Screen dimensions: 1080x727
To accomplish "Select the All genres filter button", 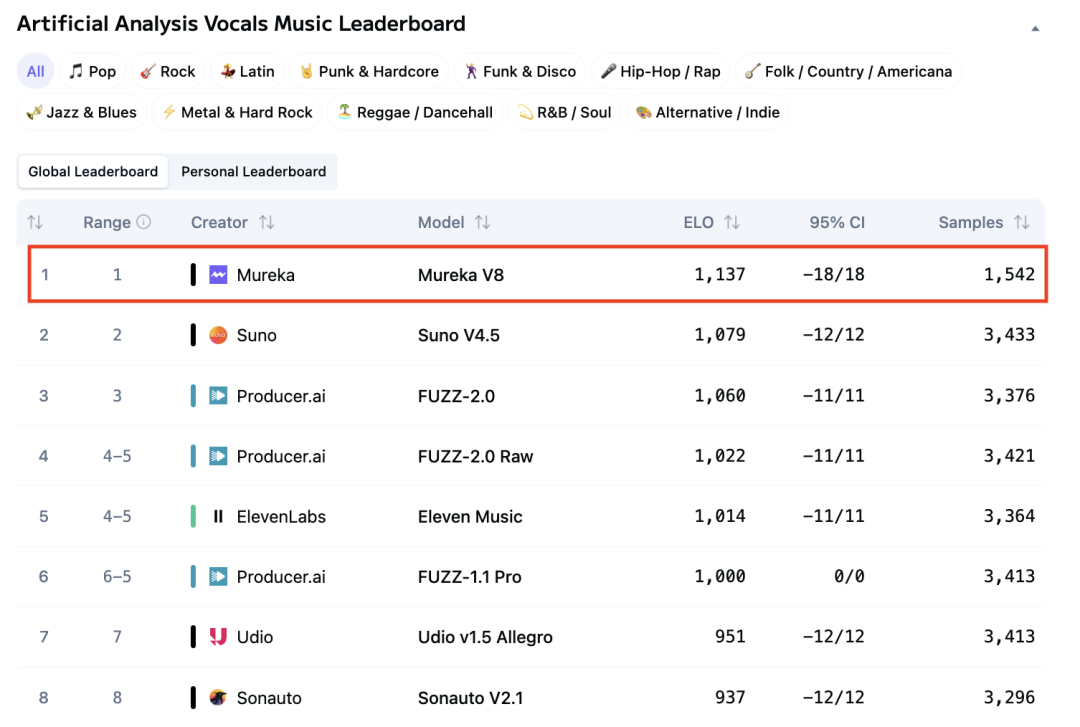I will click(36, 71).
